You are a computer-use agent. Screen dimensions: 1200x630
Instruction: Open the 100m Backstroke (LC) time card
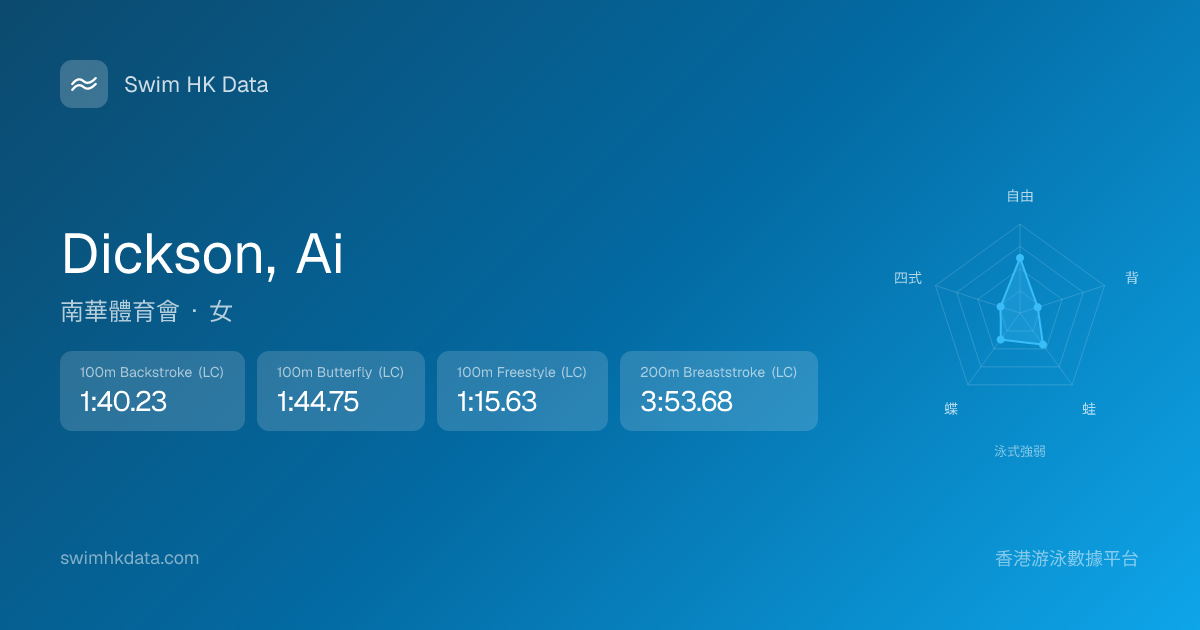tap(152, 391)
